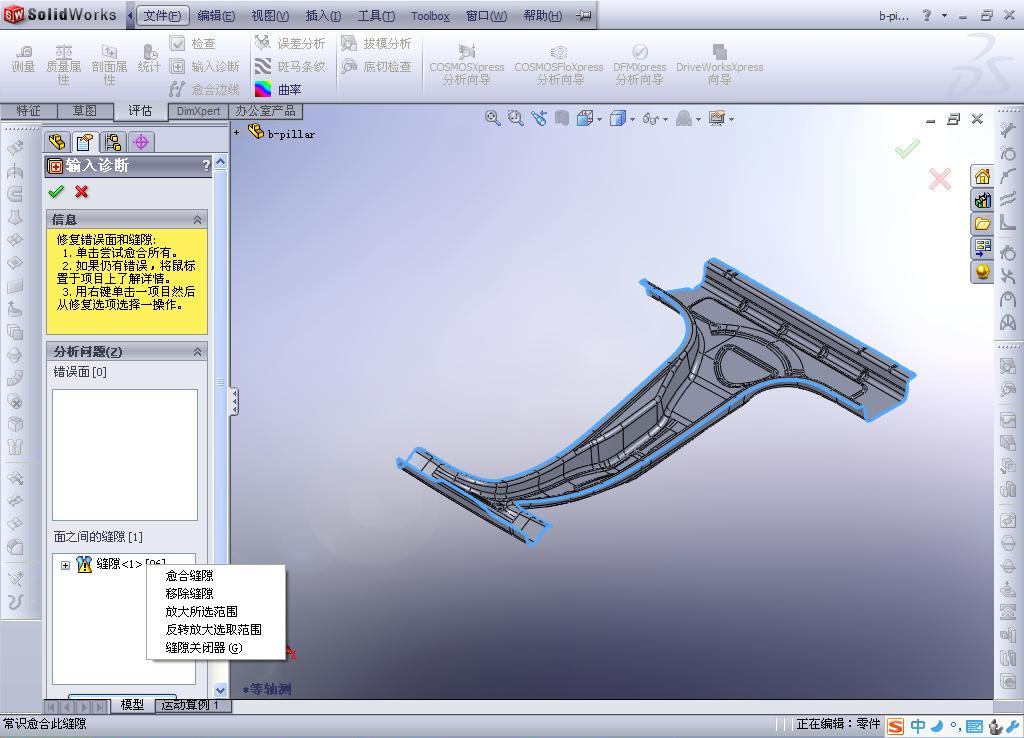
Task: Launch COSMOSFloXpress analysis wizard
Action: [x=559, y=65]
